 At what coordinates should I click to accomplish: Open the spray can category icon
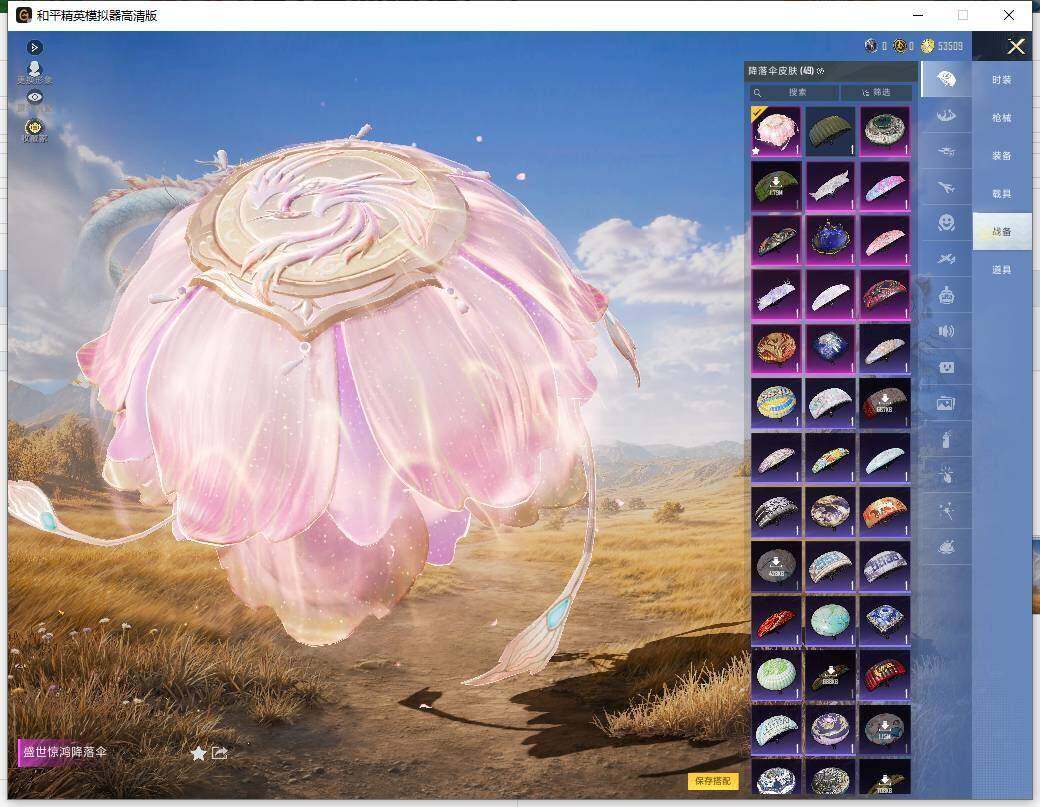click(946, 438)
